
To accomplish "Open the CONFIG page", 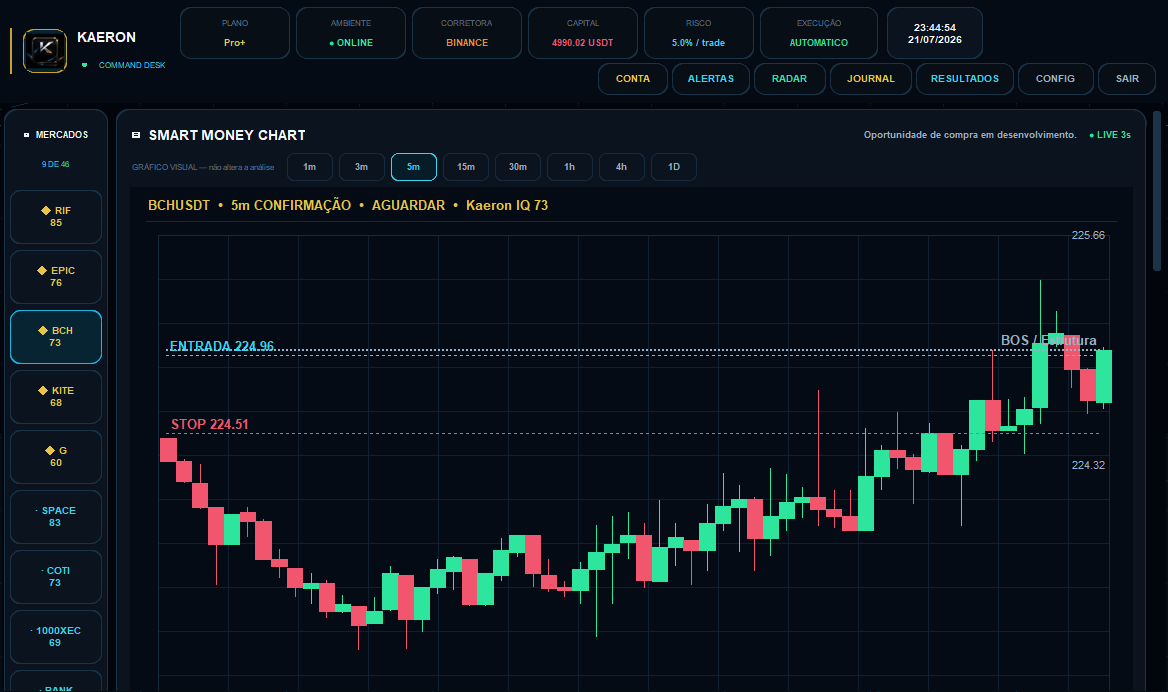I will 1055,78.
